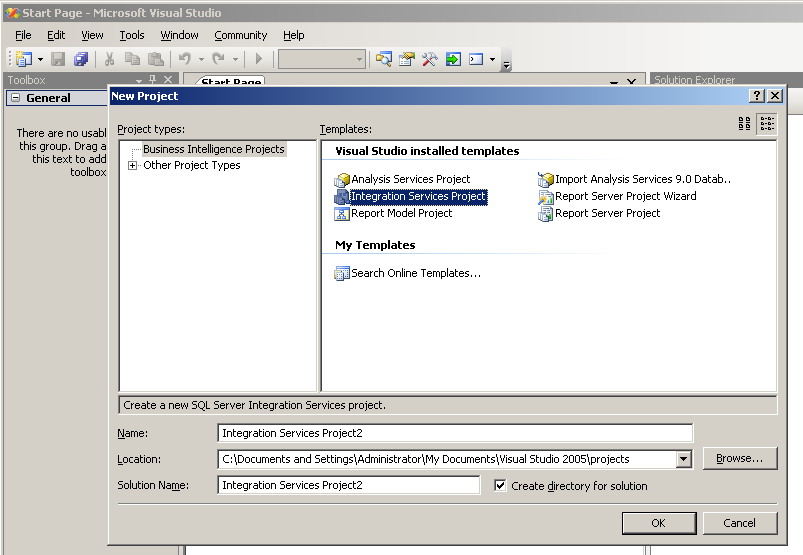Image resolution: width=803 pixels, height=555 pixels.
Task: Select the Report Server Project template
Action: click(x=599, y=214)
